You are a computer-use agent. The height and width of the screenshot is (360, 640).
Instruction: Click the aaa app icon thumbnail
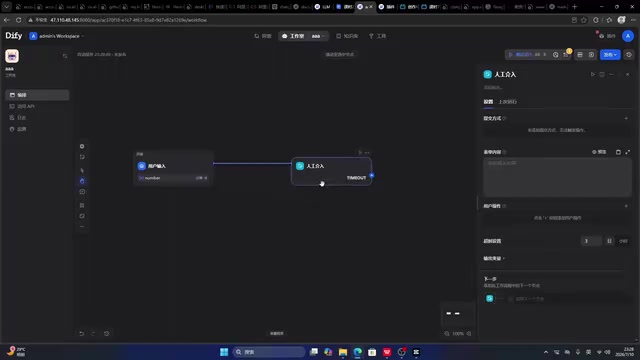point(12,56)
